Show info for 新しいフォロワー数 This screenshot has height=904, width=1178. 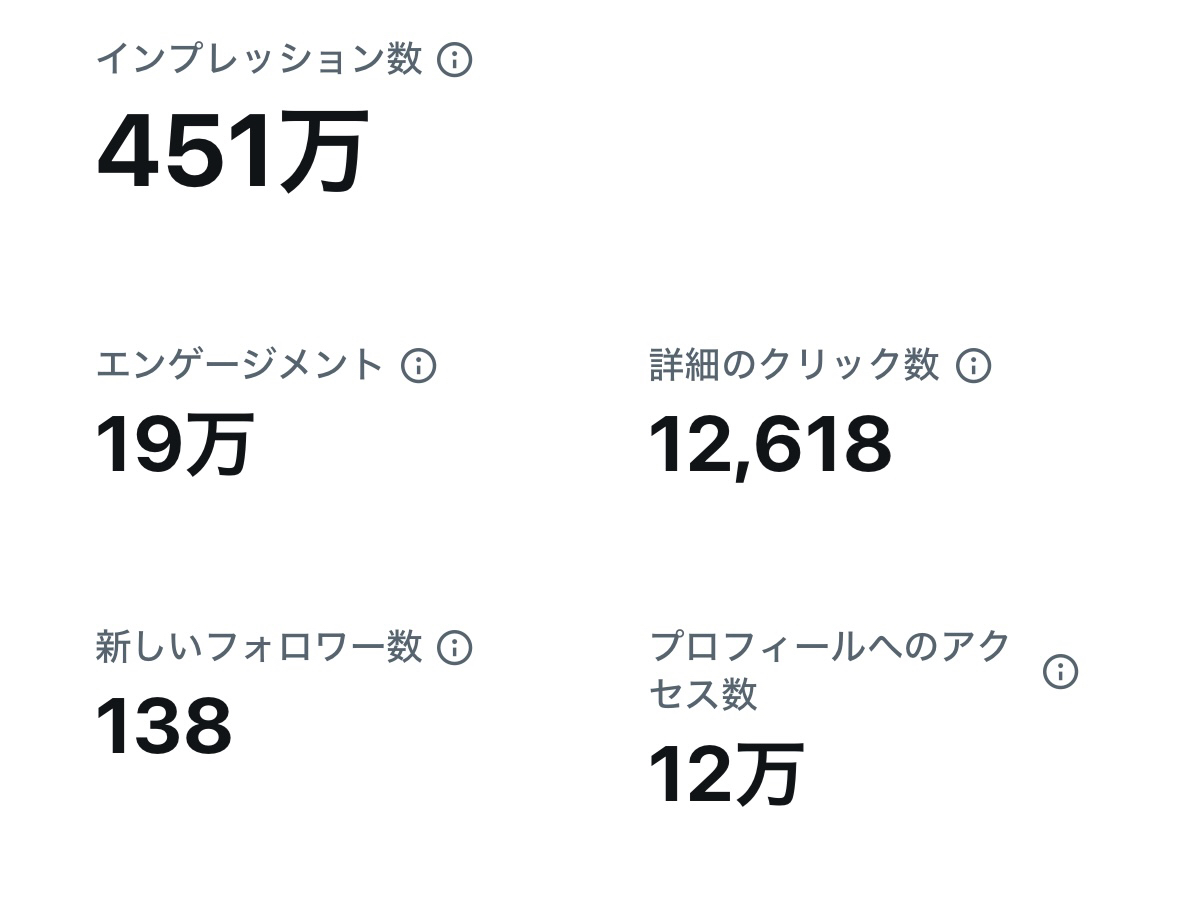point(455,648)
